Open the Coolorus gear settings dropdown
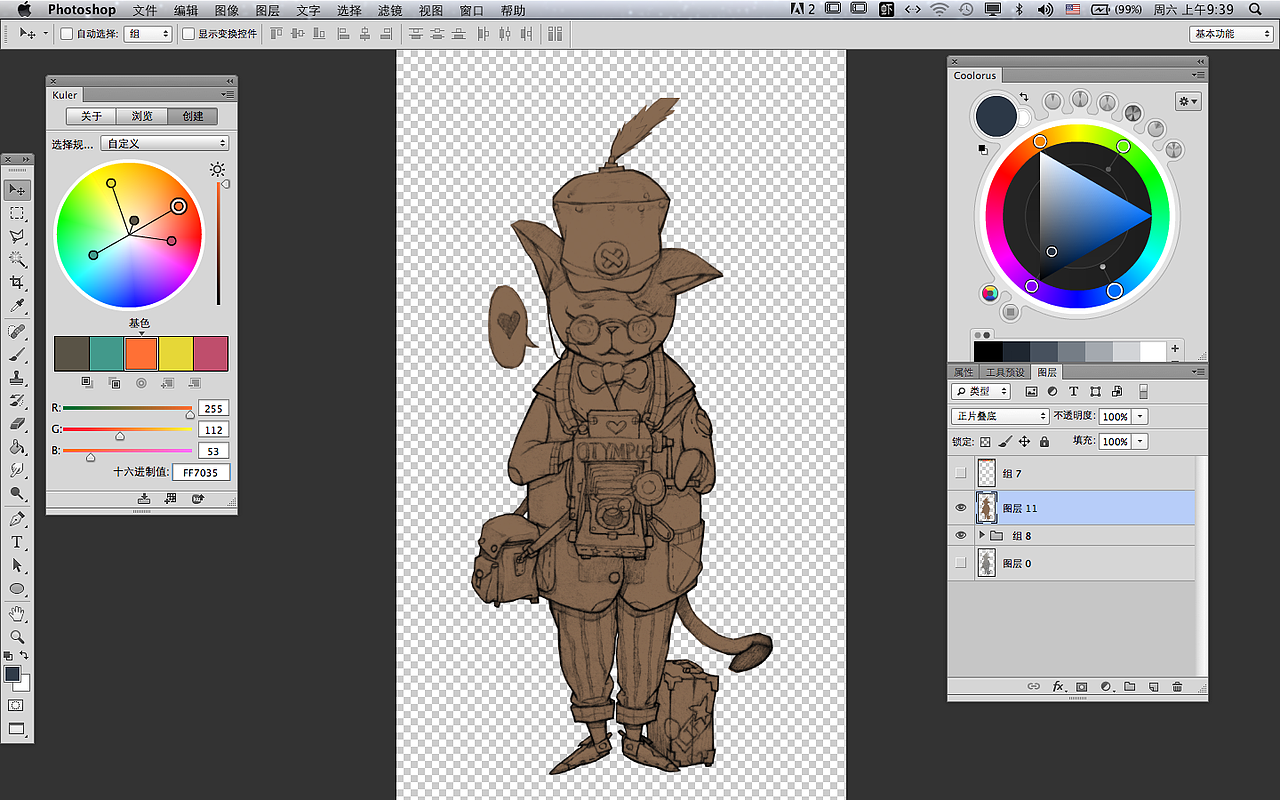1280x800 pixels. 1188,102
